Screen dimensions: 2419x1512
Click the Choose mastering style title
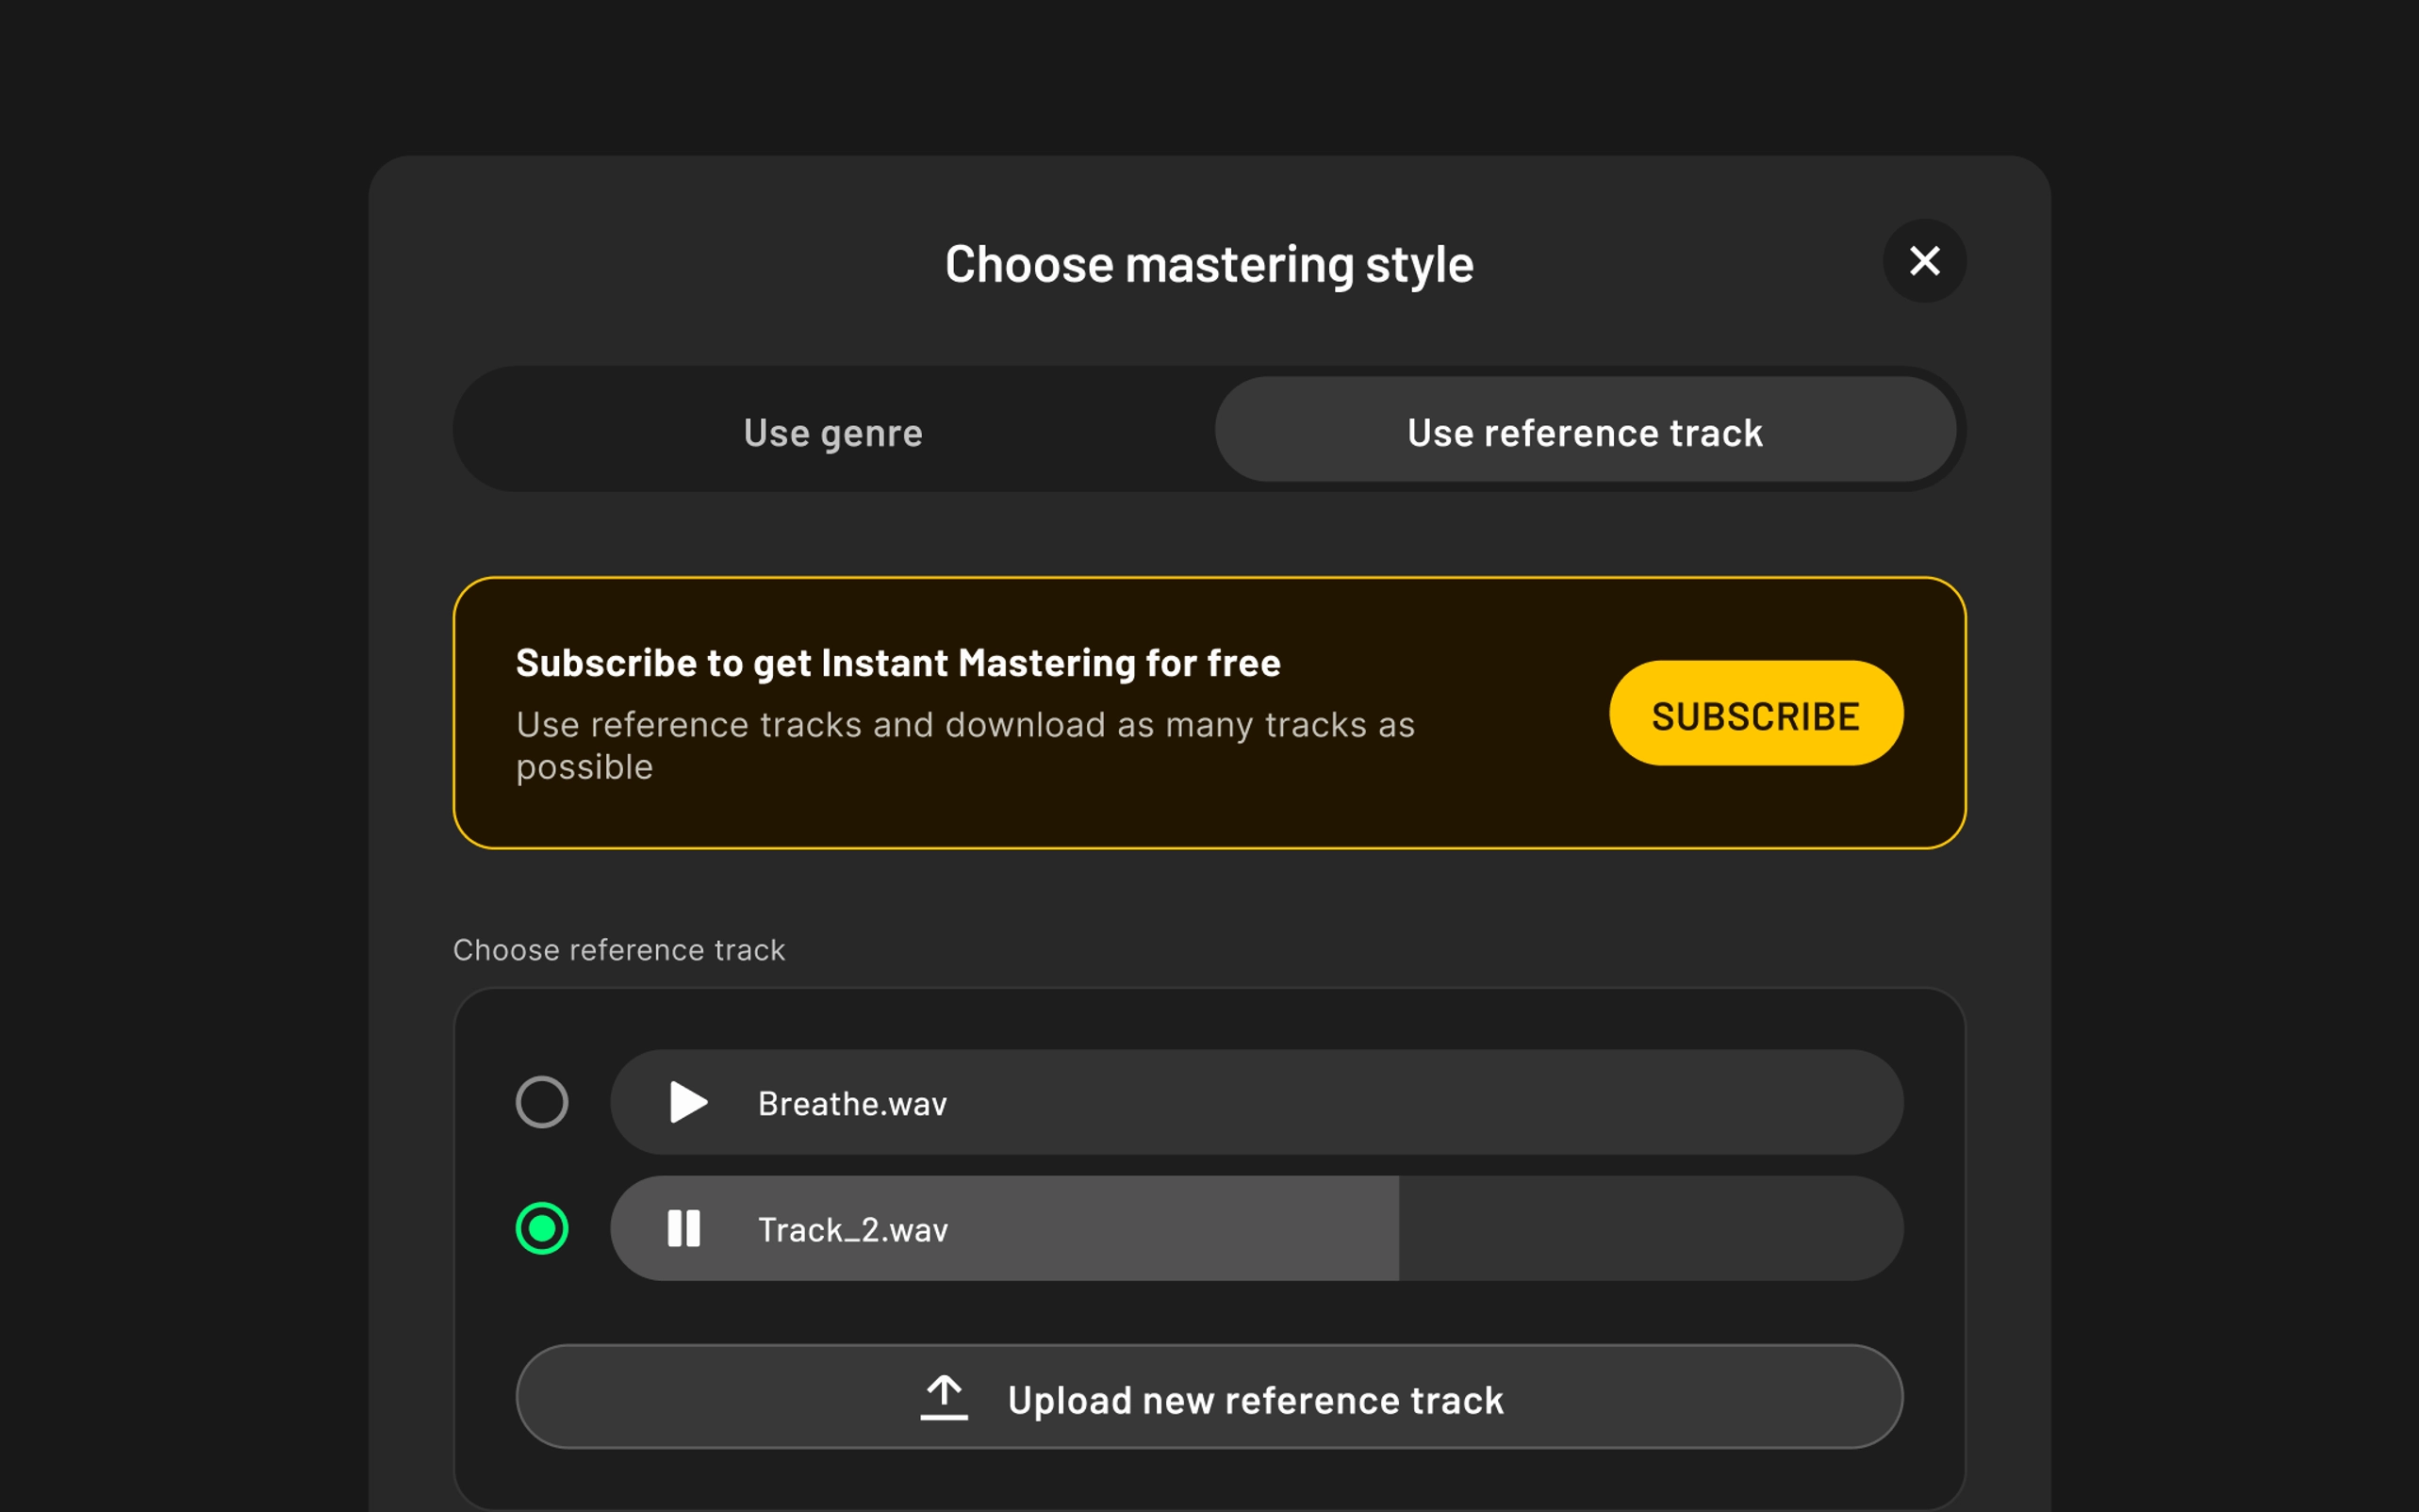coord(1209,265)
